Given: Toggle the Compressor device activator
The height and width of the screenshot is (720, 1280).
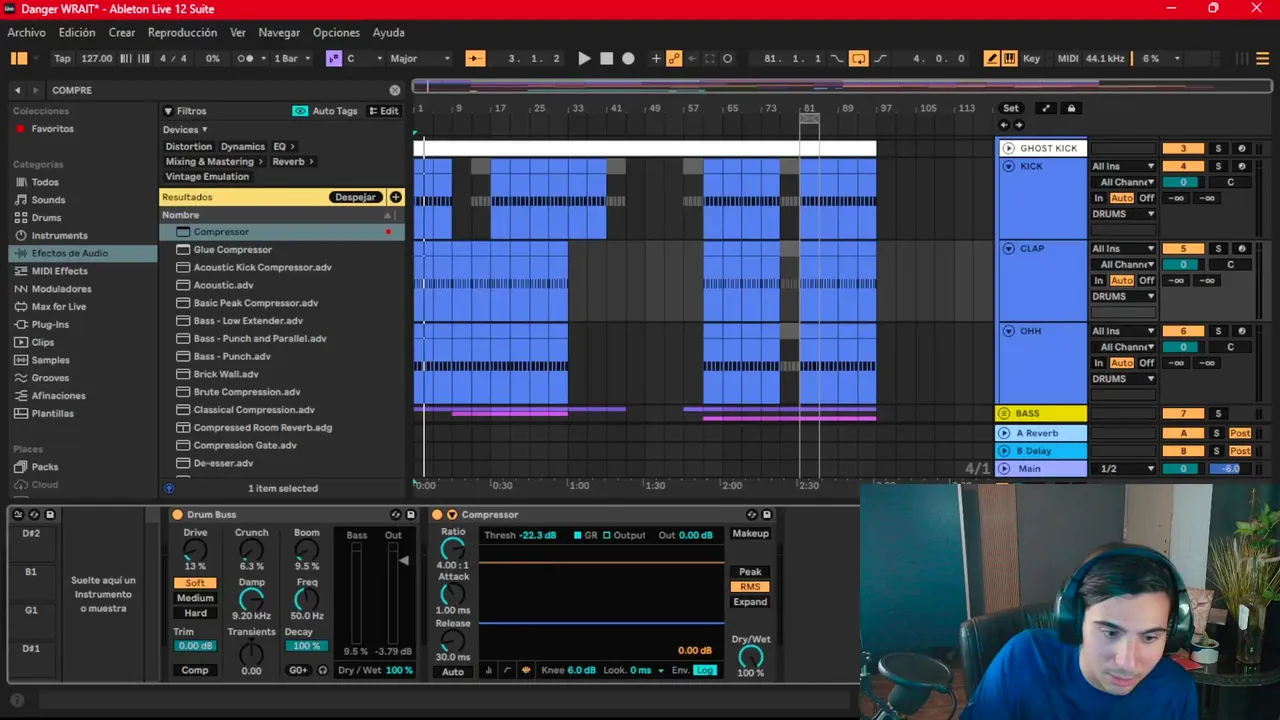Looking at the screenshot, I should [437, 515].
